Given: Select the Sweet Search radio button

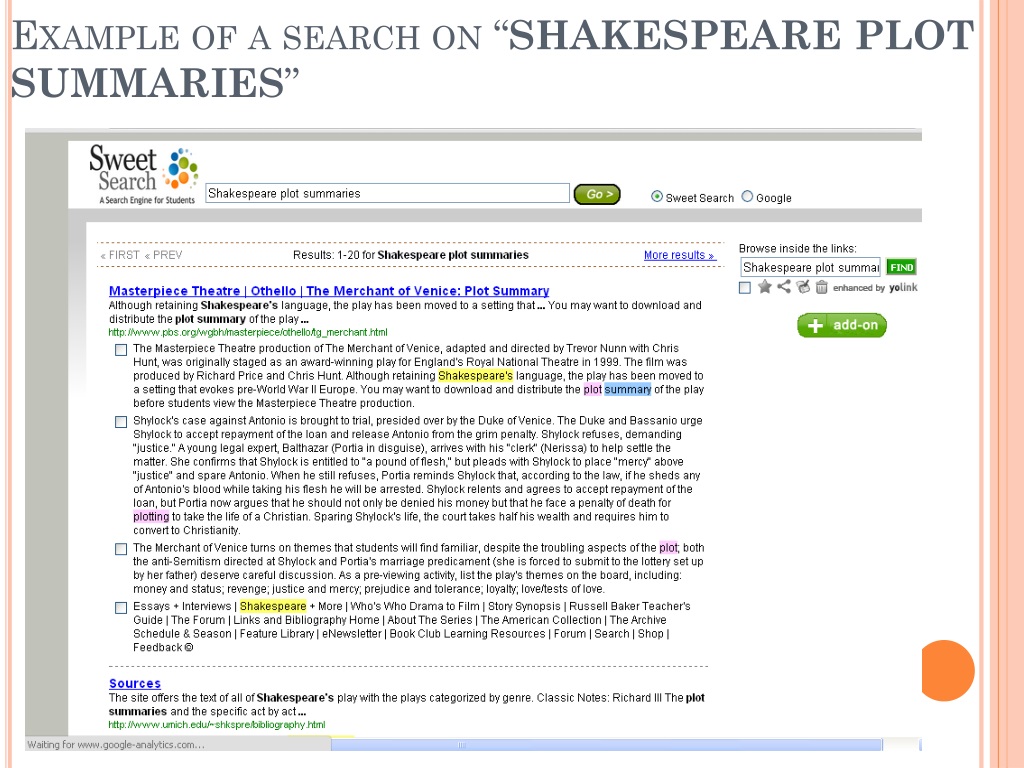Looking at the screenshot, I should pos(656,197).
